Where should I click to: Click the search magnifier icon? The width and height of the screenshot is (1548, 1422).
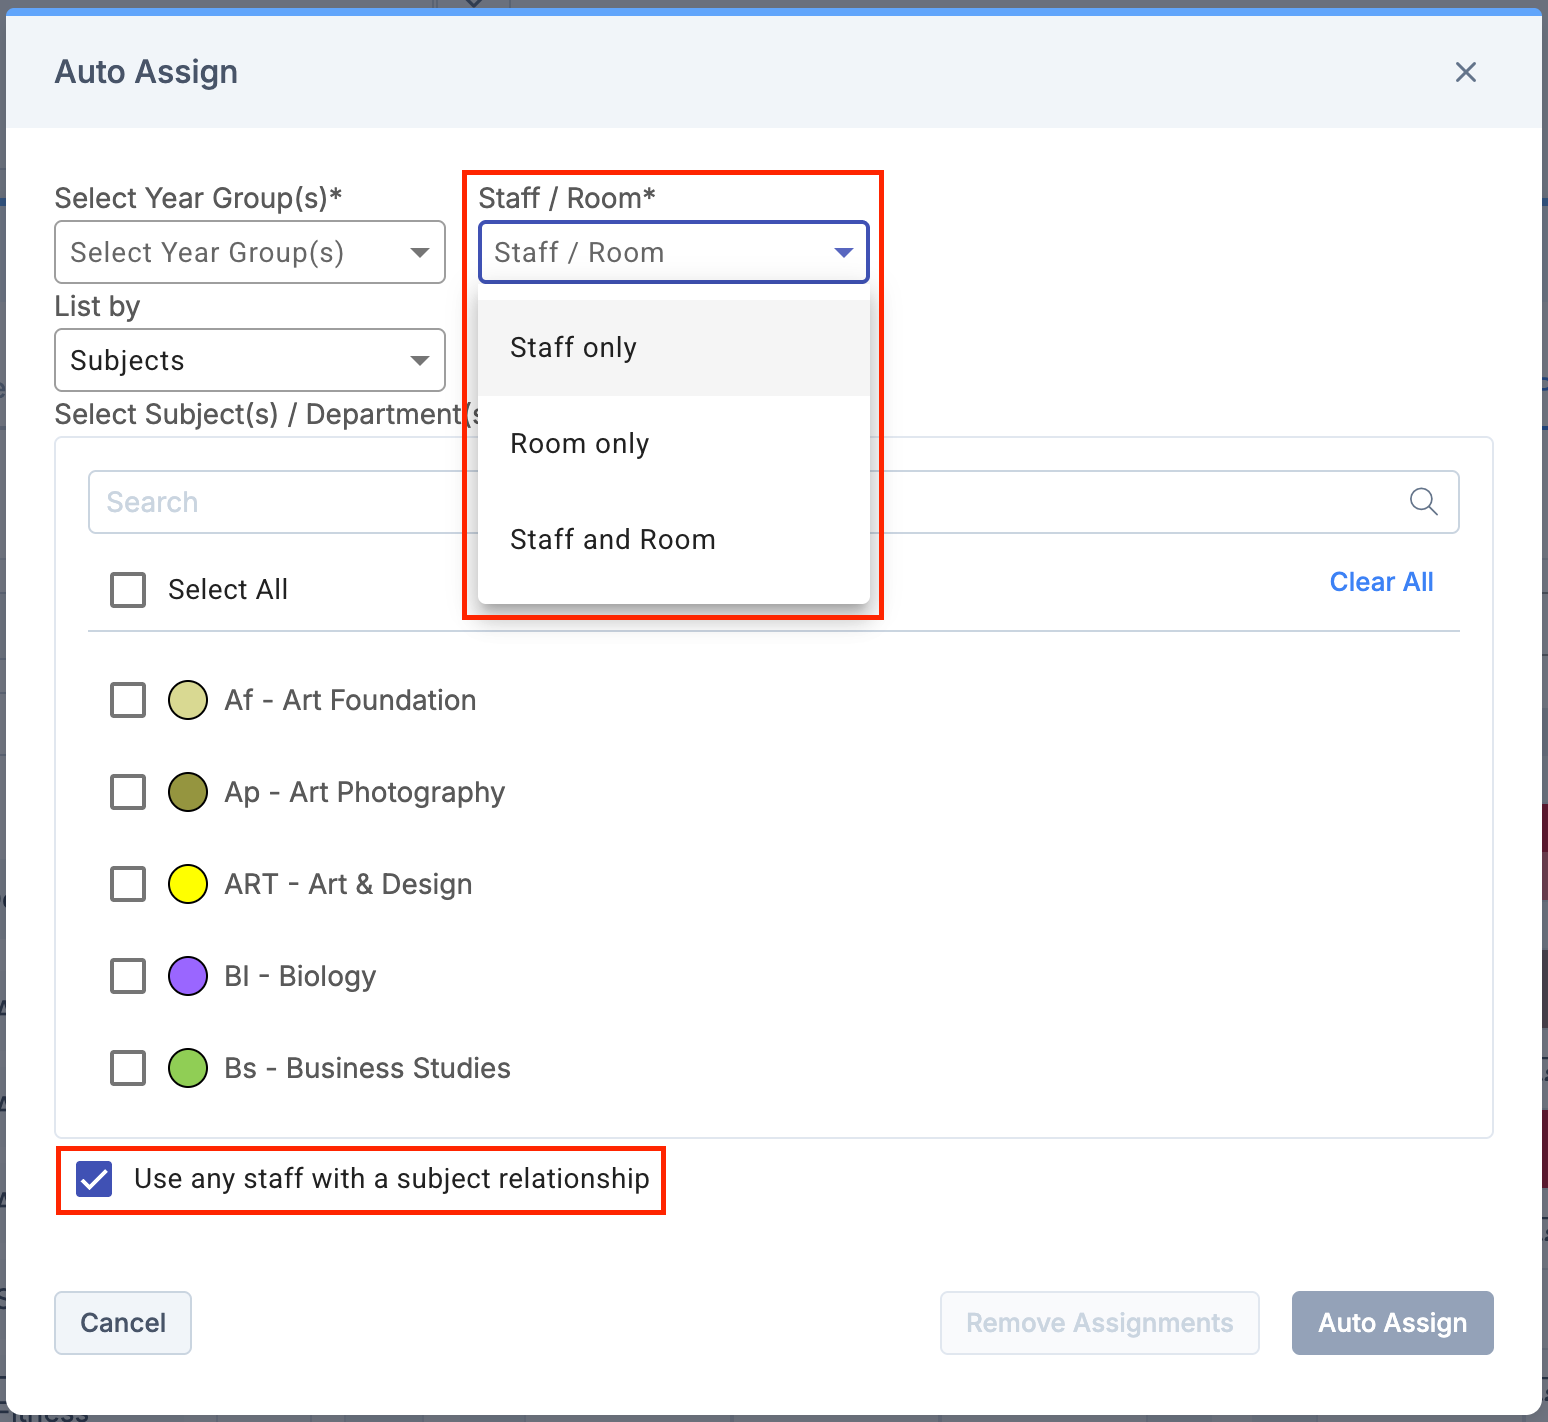(1423, 501)
